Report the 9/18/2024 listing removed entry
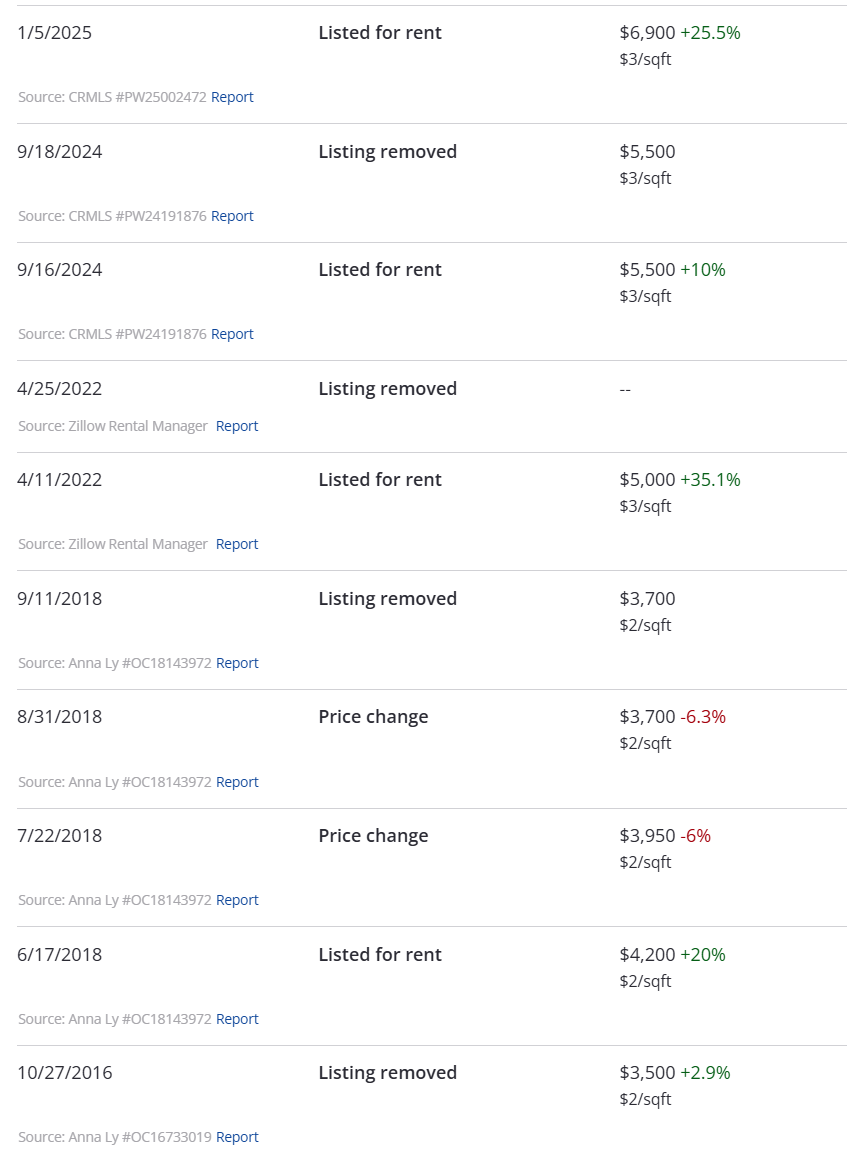847x1150 pixels. coord(232,216)
